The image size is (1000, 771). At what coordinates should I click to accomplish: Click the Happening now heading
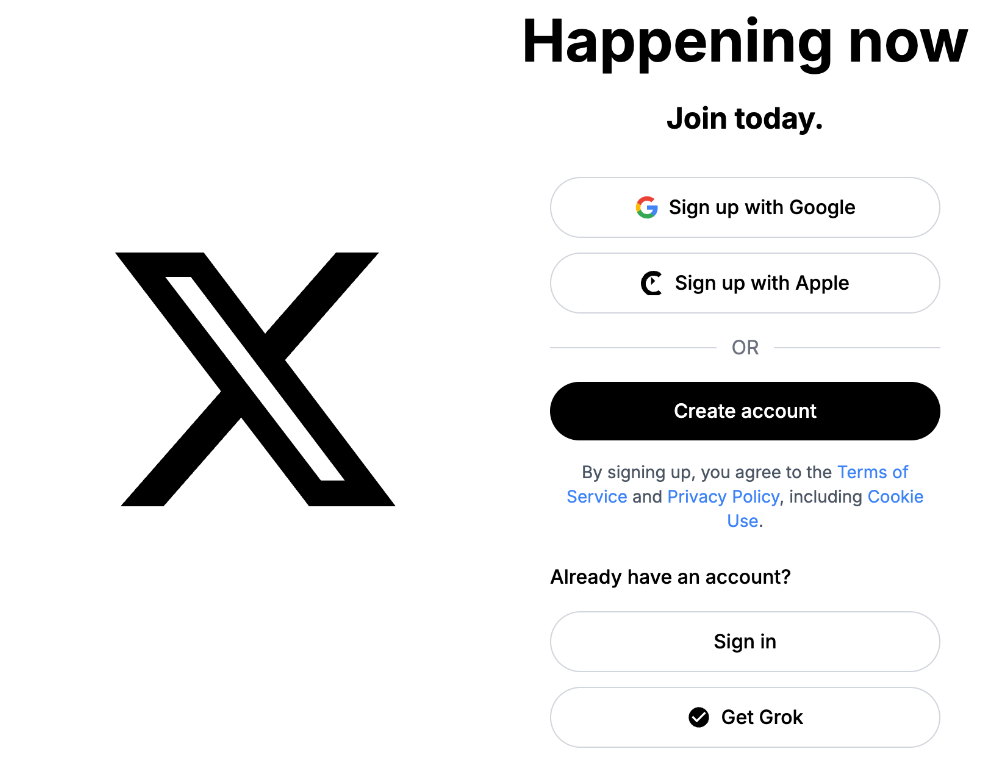pyautogui.click(x=745, y=42)
